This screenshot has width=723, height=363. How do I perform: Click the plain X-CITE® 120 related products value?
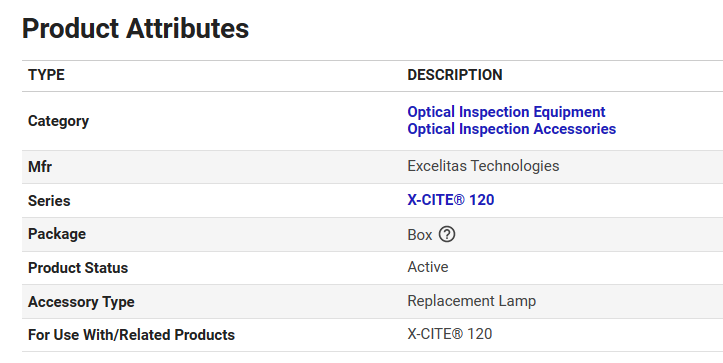pos(450,334)
